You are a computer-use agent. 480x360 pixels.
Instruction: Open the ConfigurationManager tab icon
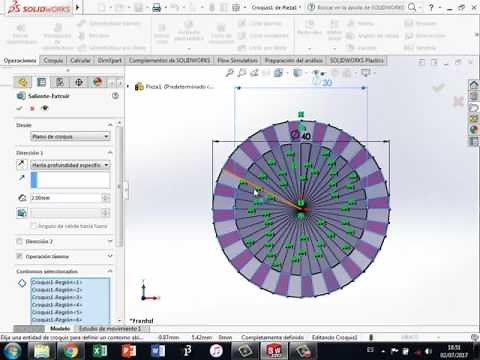pyautogui.click(x=60, y=82)
